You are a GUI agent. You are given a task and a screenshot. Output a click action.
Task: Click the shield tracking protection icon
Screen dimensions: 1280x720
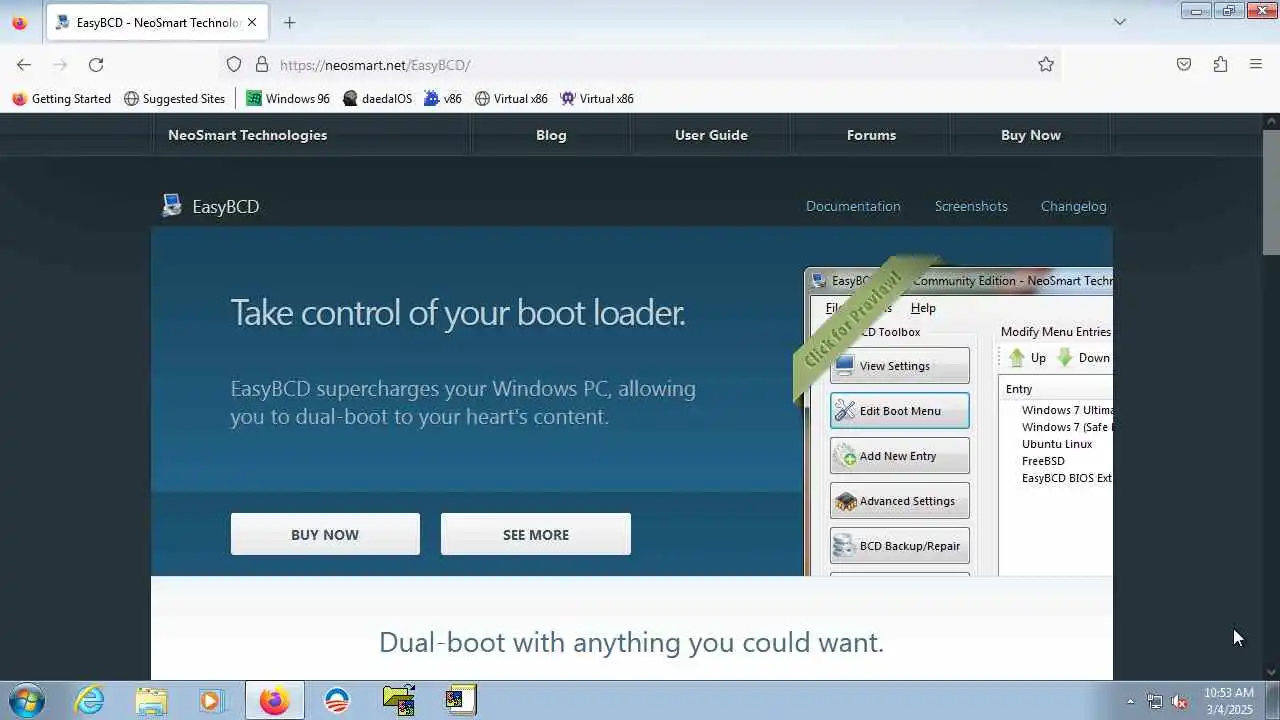click(x=234, y=64)
